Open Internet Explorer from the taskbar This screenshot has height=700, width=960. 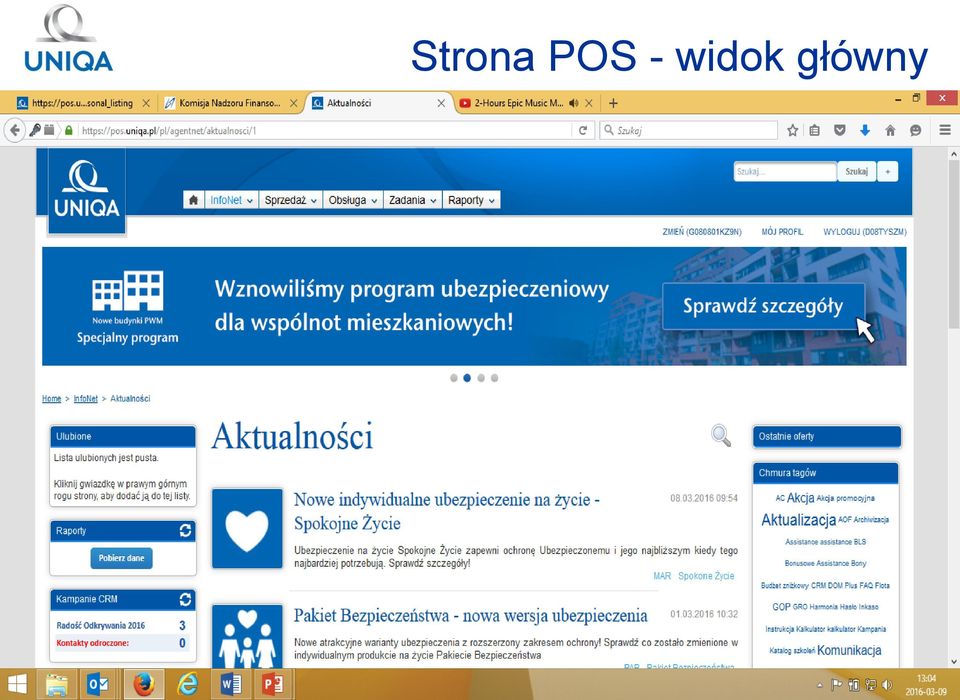pos(187,684)
